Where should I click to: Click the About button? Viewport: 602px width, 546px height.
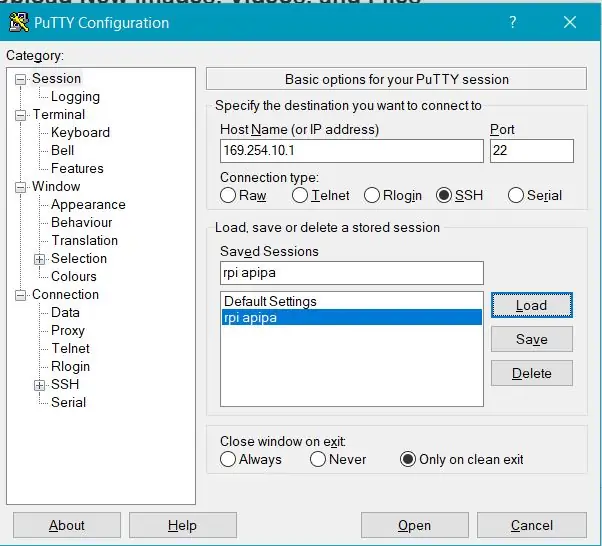[67, 525]
